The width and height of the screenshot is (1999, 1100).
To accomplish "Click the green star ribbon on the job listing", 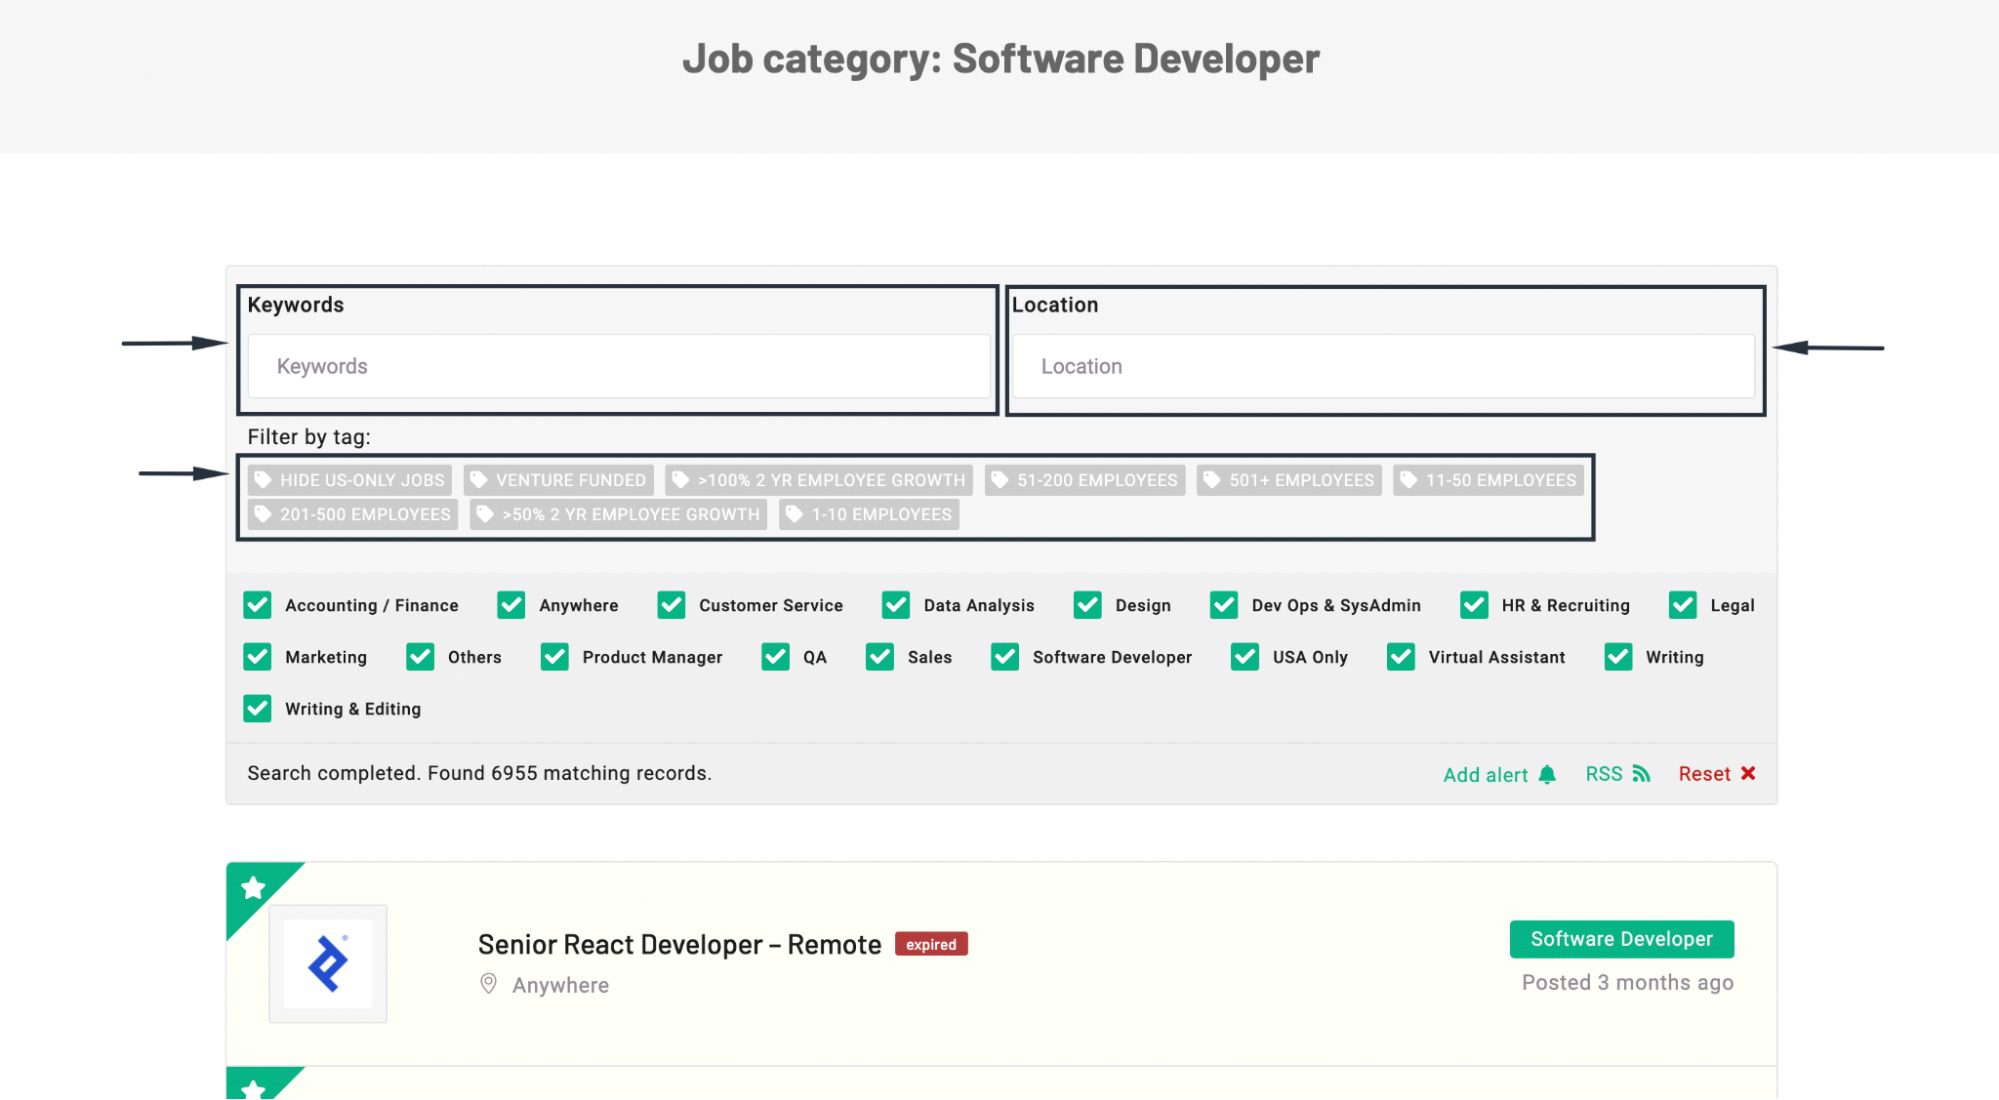I will tap(254, 887).
